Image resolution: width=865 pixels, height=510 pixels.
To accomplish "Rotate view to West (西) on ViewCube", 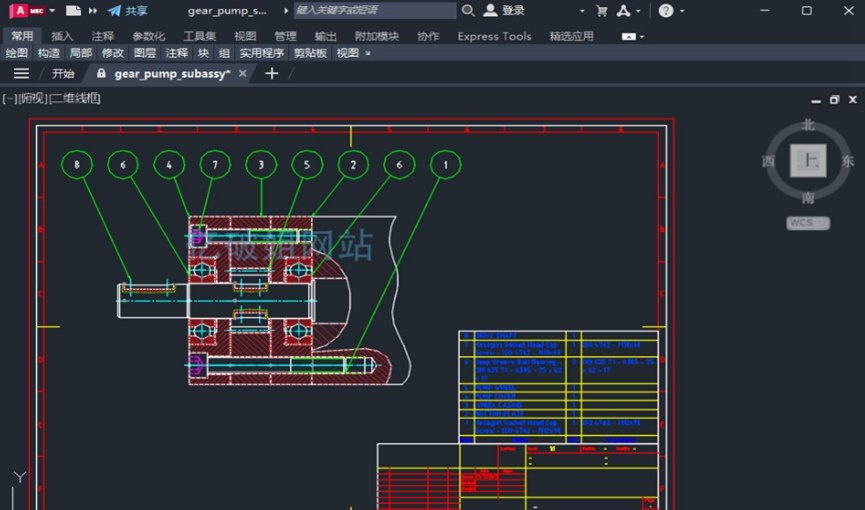I will point(768,161).
